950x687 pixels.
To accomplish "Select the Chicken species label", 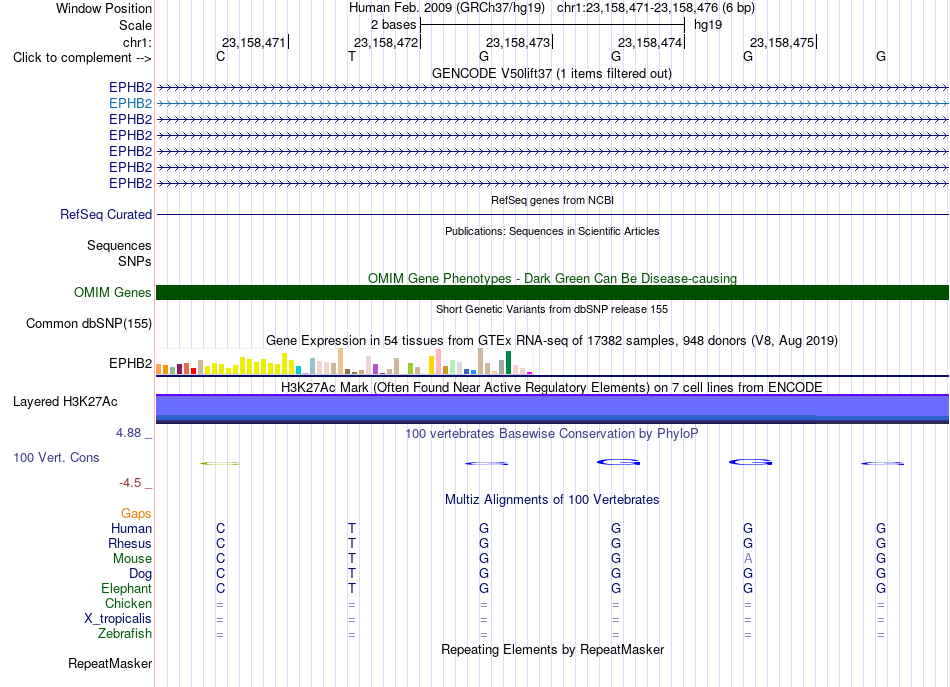I will pos(128,603).
